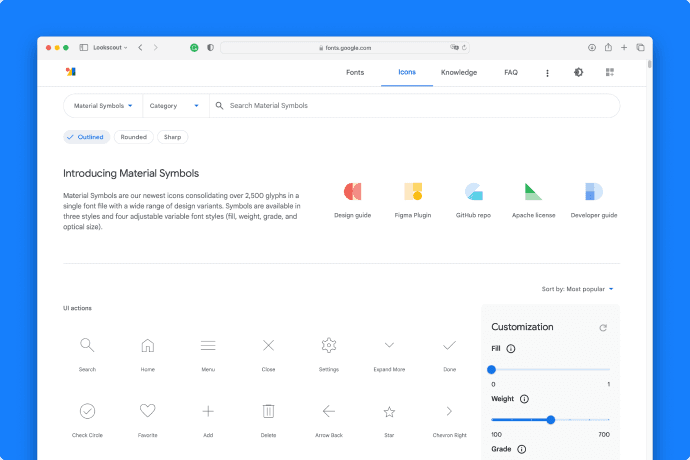Viewport: 690px width, 460px height.
Task: Show Weight info tooltip icon
Action: [x=524, y=399]
